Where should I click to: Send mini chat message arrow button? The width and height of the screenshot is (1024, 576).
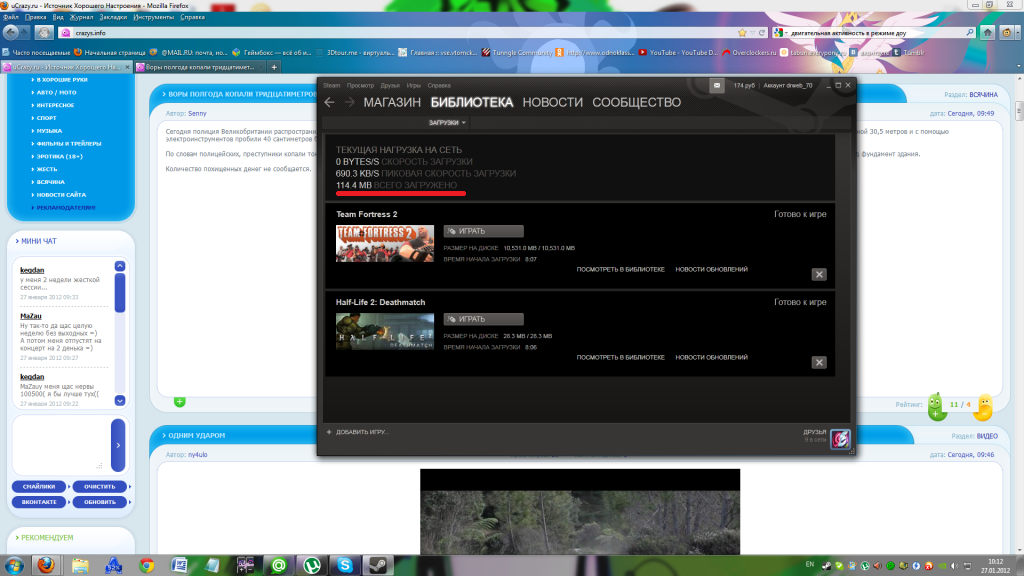pos(118,445)
